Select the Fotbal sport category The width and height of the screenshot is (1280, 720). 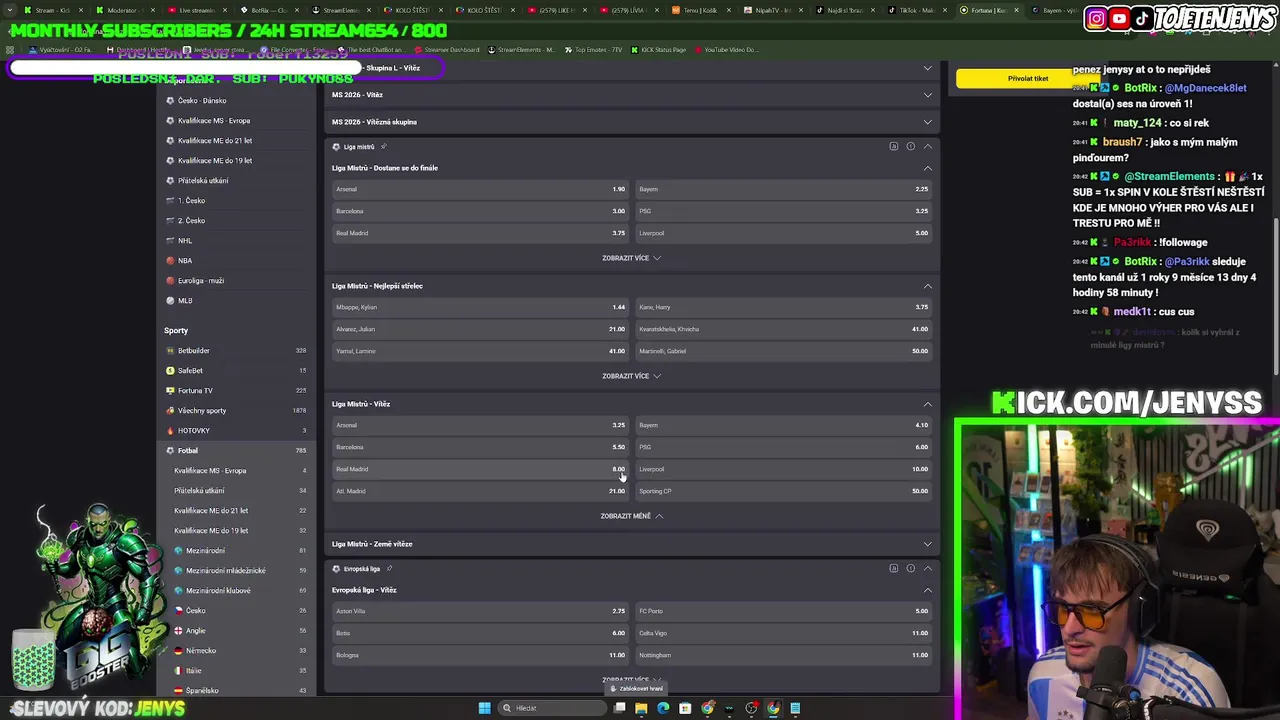coord(236,451)
